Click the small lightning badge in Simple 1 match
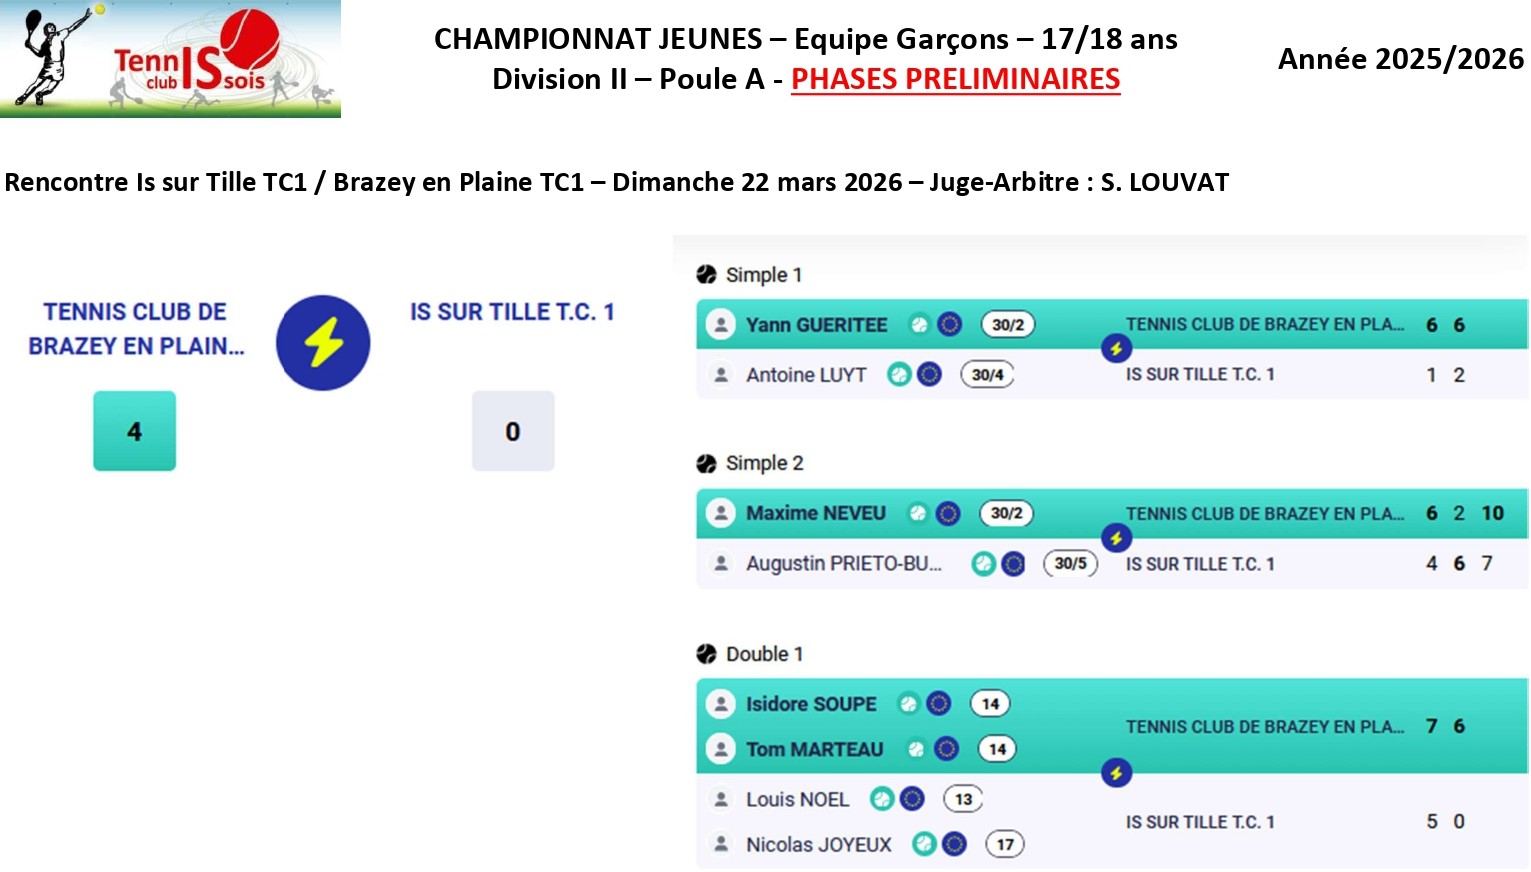 click(x=1116, y=348)
